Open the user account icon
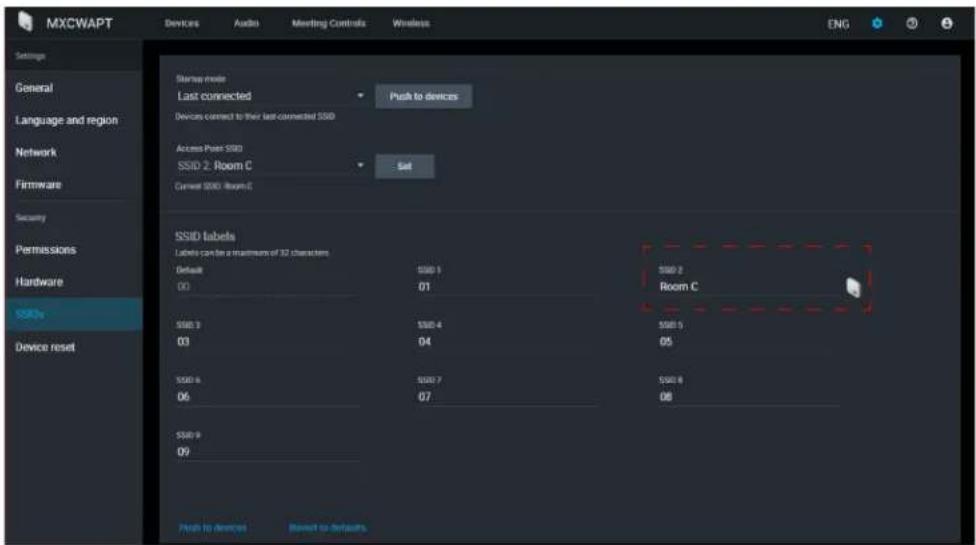Viewport: 976px width, 545px height. pos(947,24)
